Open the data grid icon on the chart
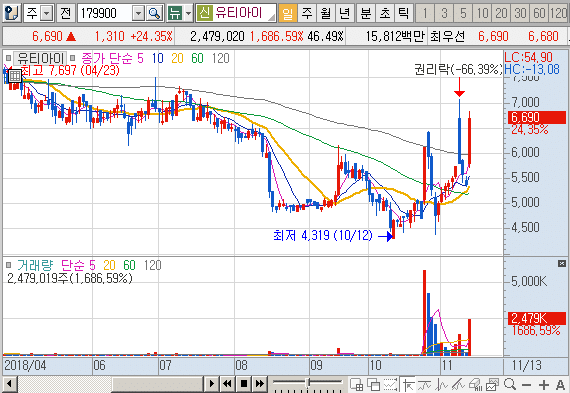This screenshot has height=393, width=570. click(x=15, y=76)
